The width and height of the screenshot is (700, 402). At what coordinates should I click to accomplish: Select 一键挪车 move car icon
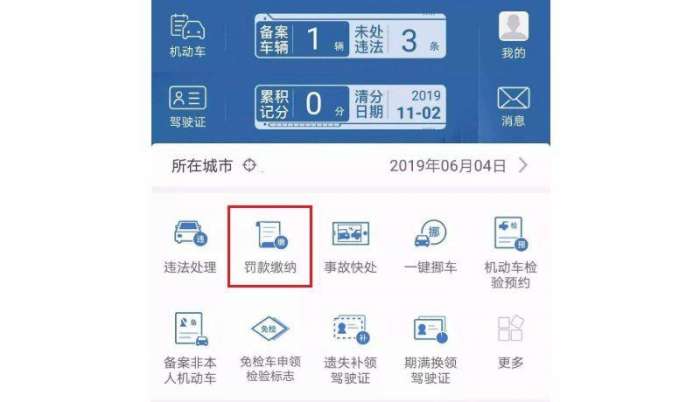click(430, 245)
